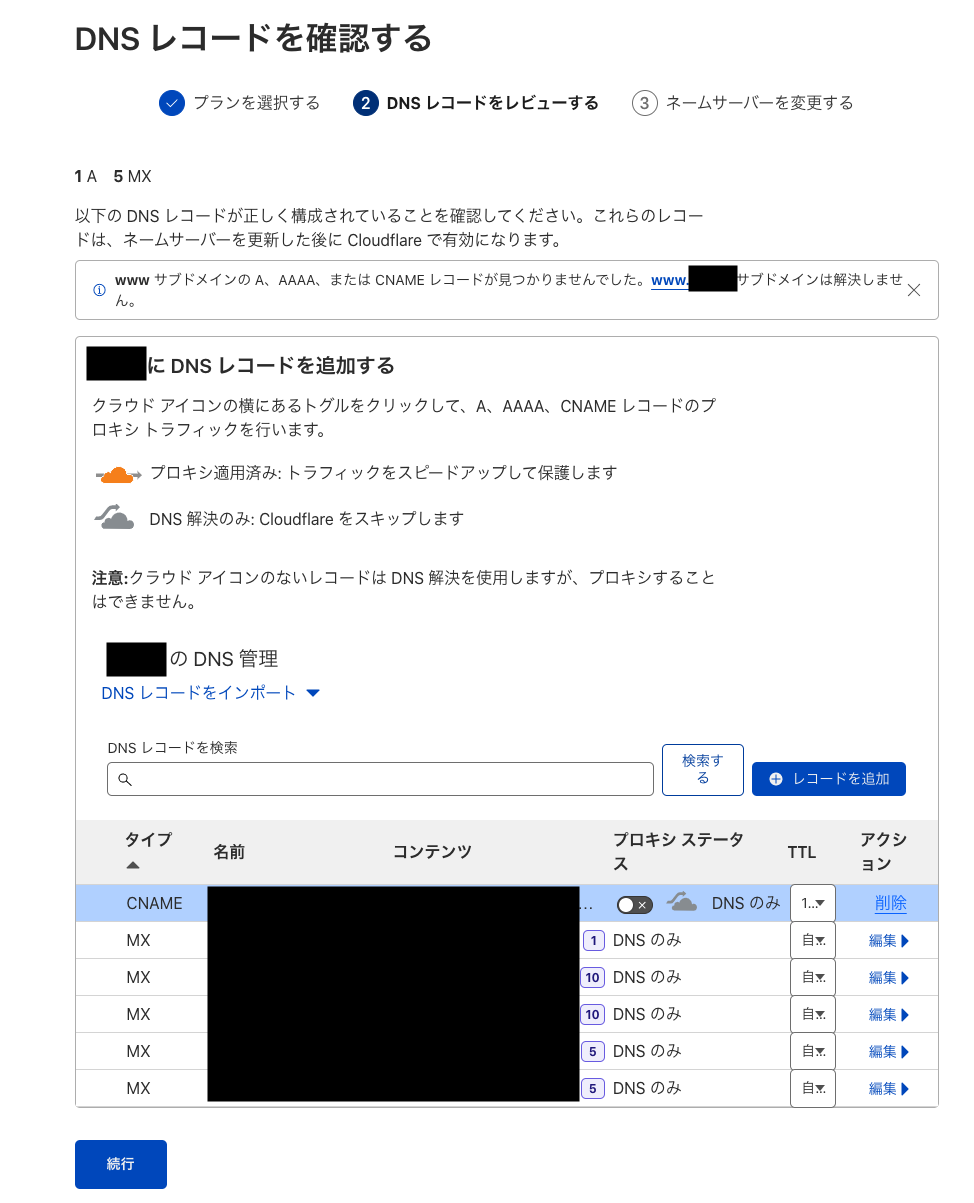Enable the proxy toggle on the CNAME record
Screen dimensions: 974x1203
point(634,903)
